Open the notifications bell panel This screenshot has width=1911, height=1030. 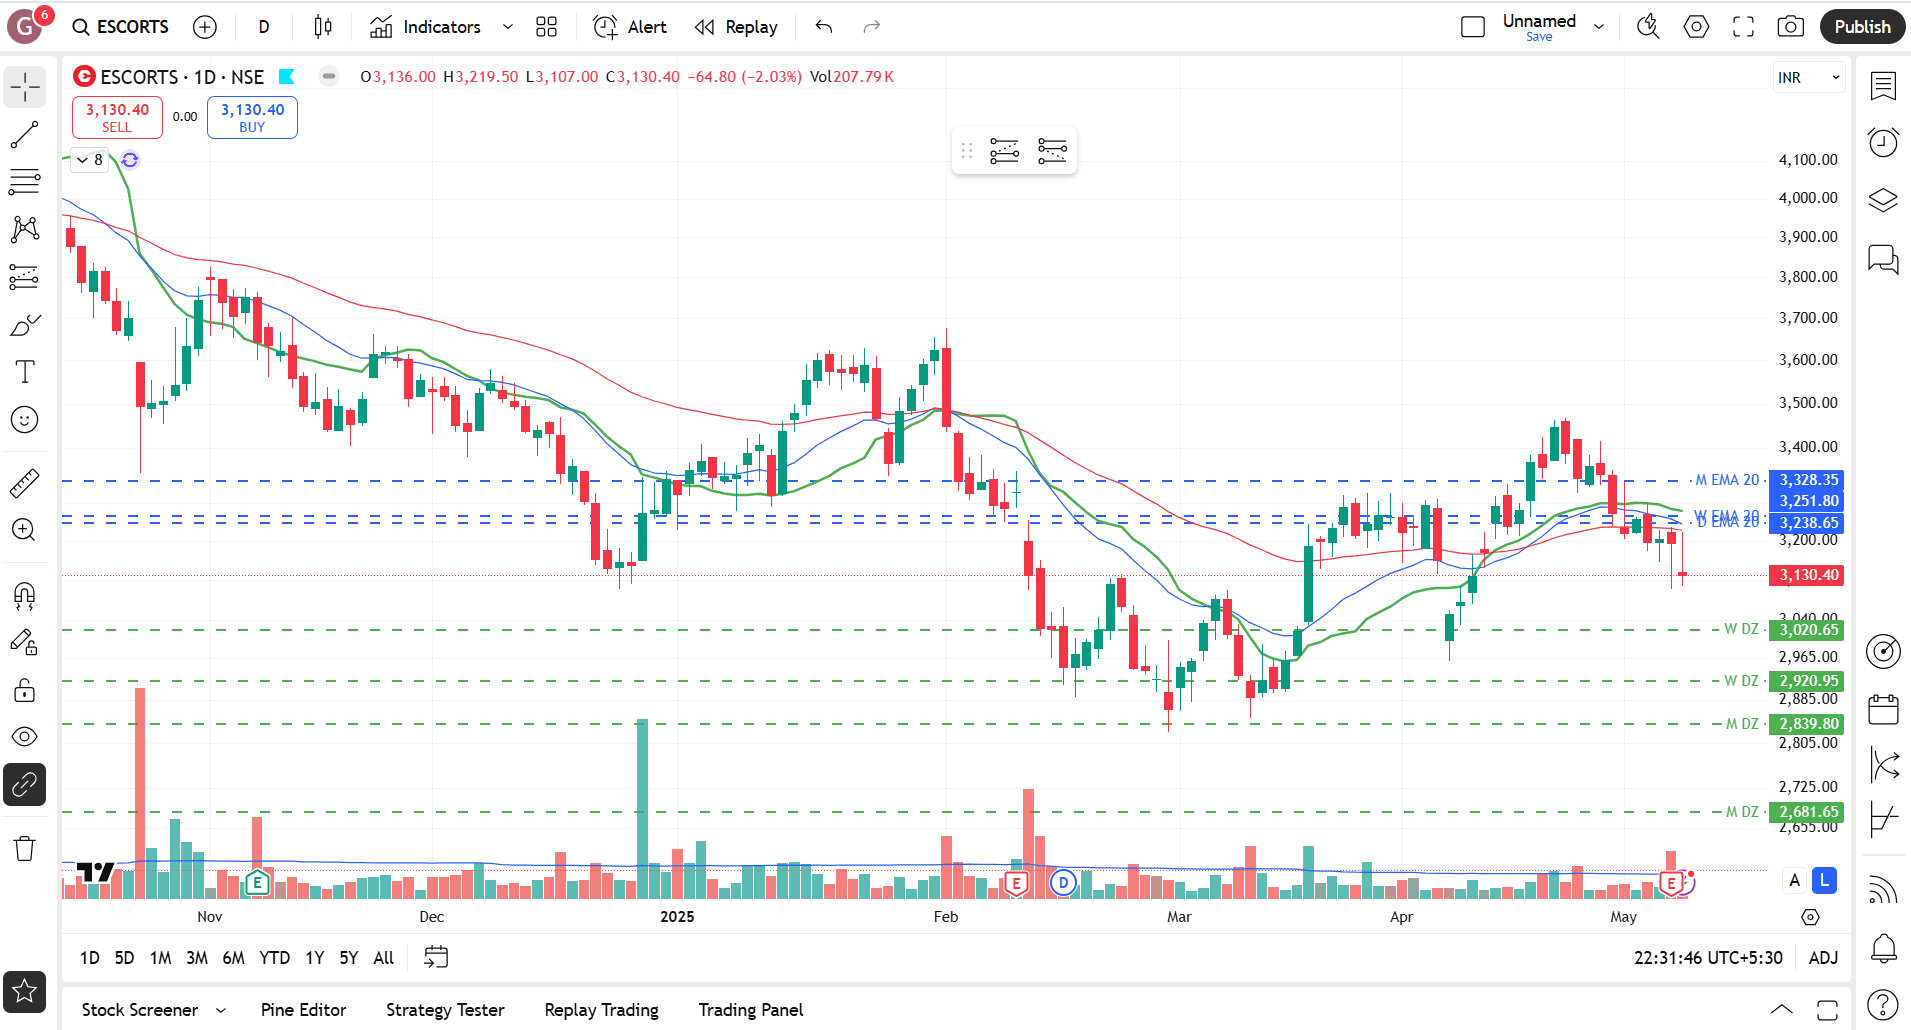(1883, 947)
